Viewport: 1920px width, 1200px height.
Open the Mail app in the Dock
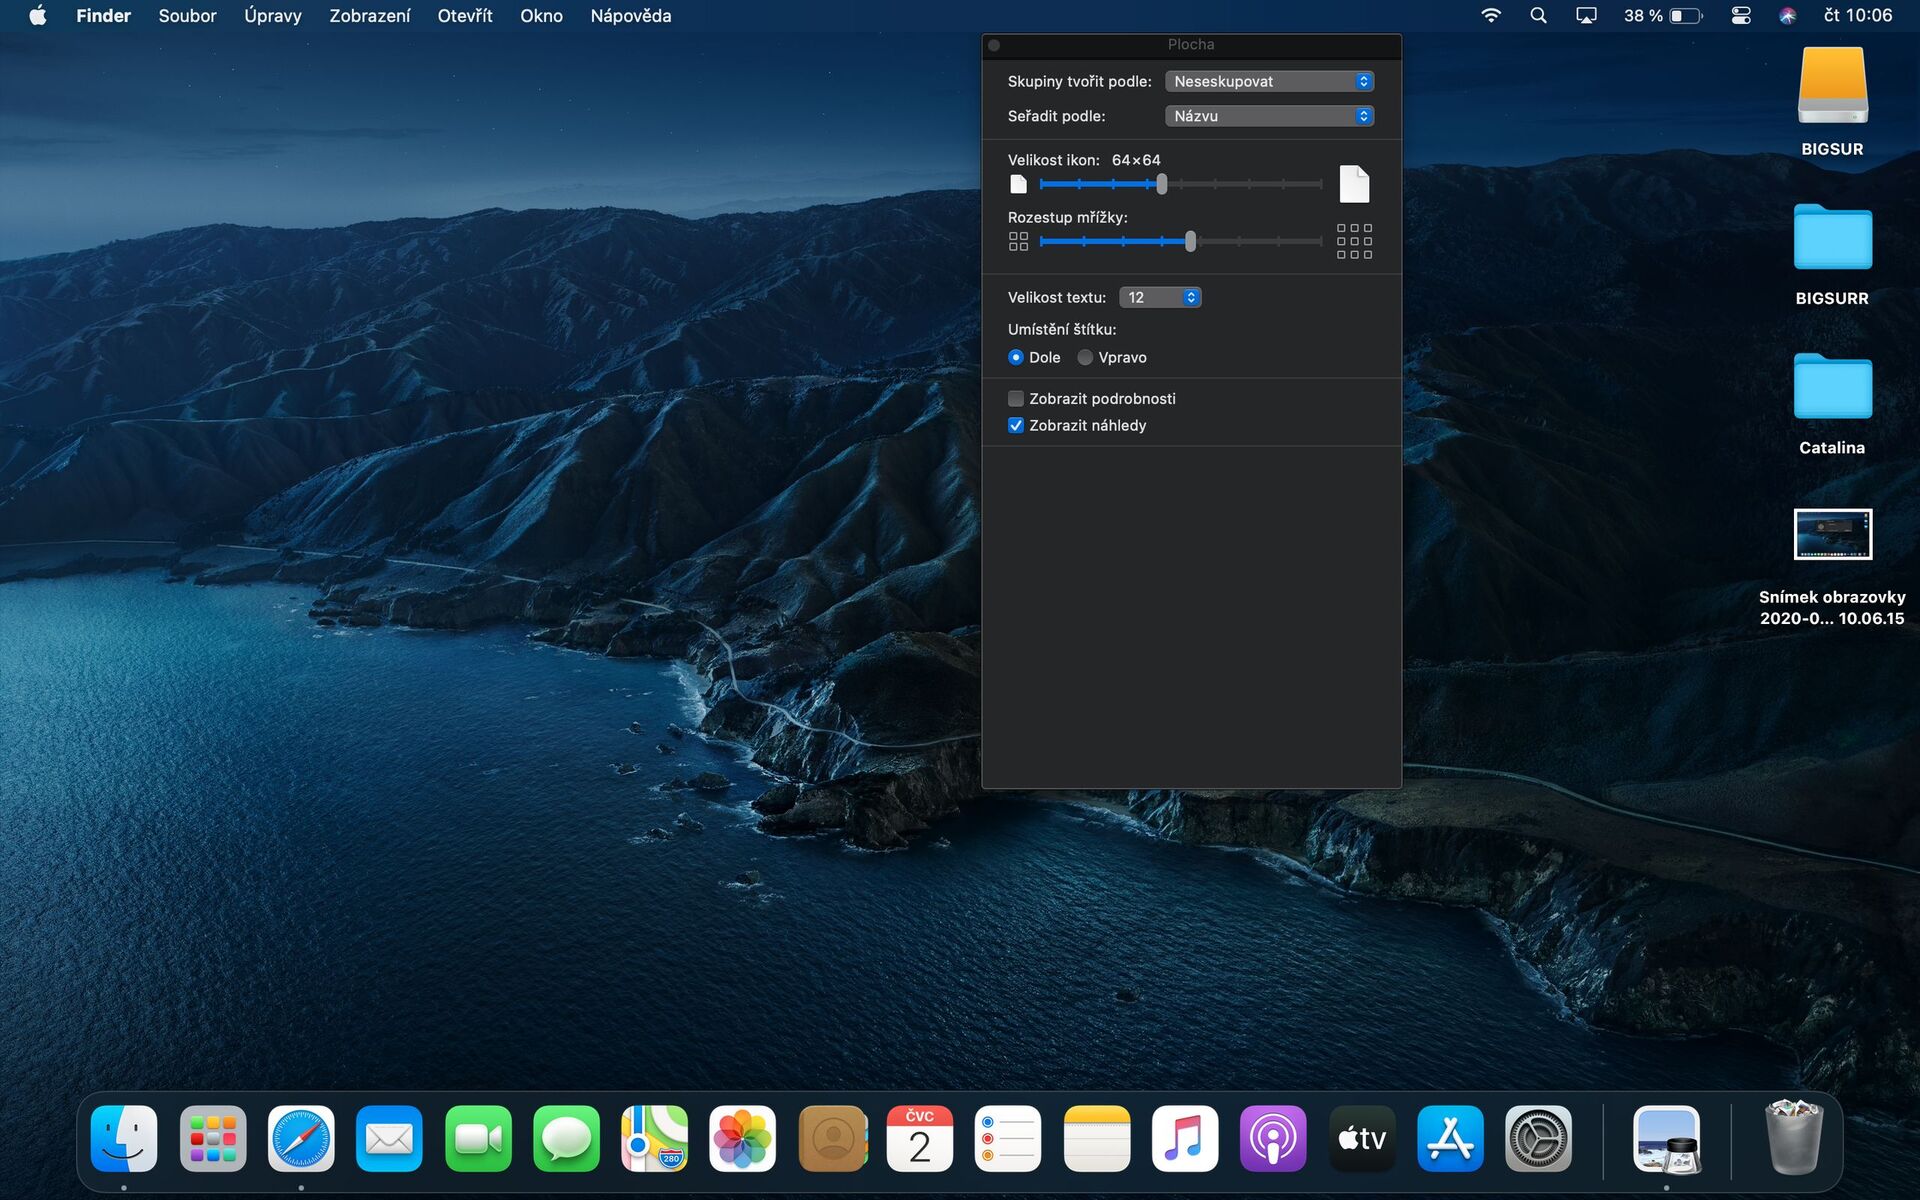[x=389, y=1137]
